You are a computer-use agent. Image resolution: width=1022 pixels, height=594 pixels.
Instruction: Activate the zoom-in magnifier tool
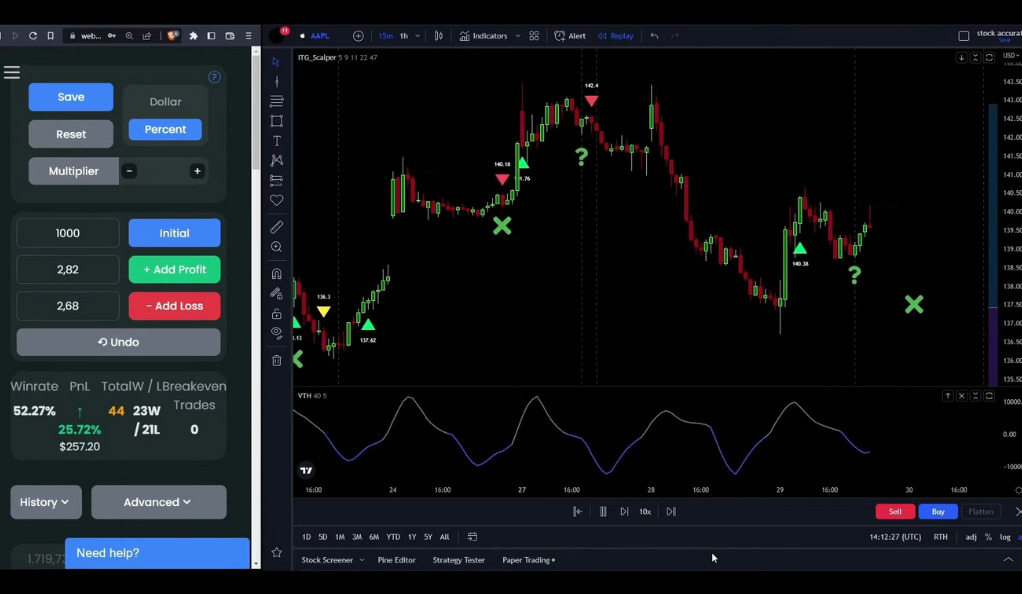276,246
